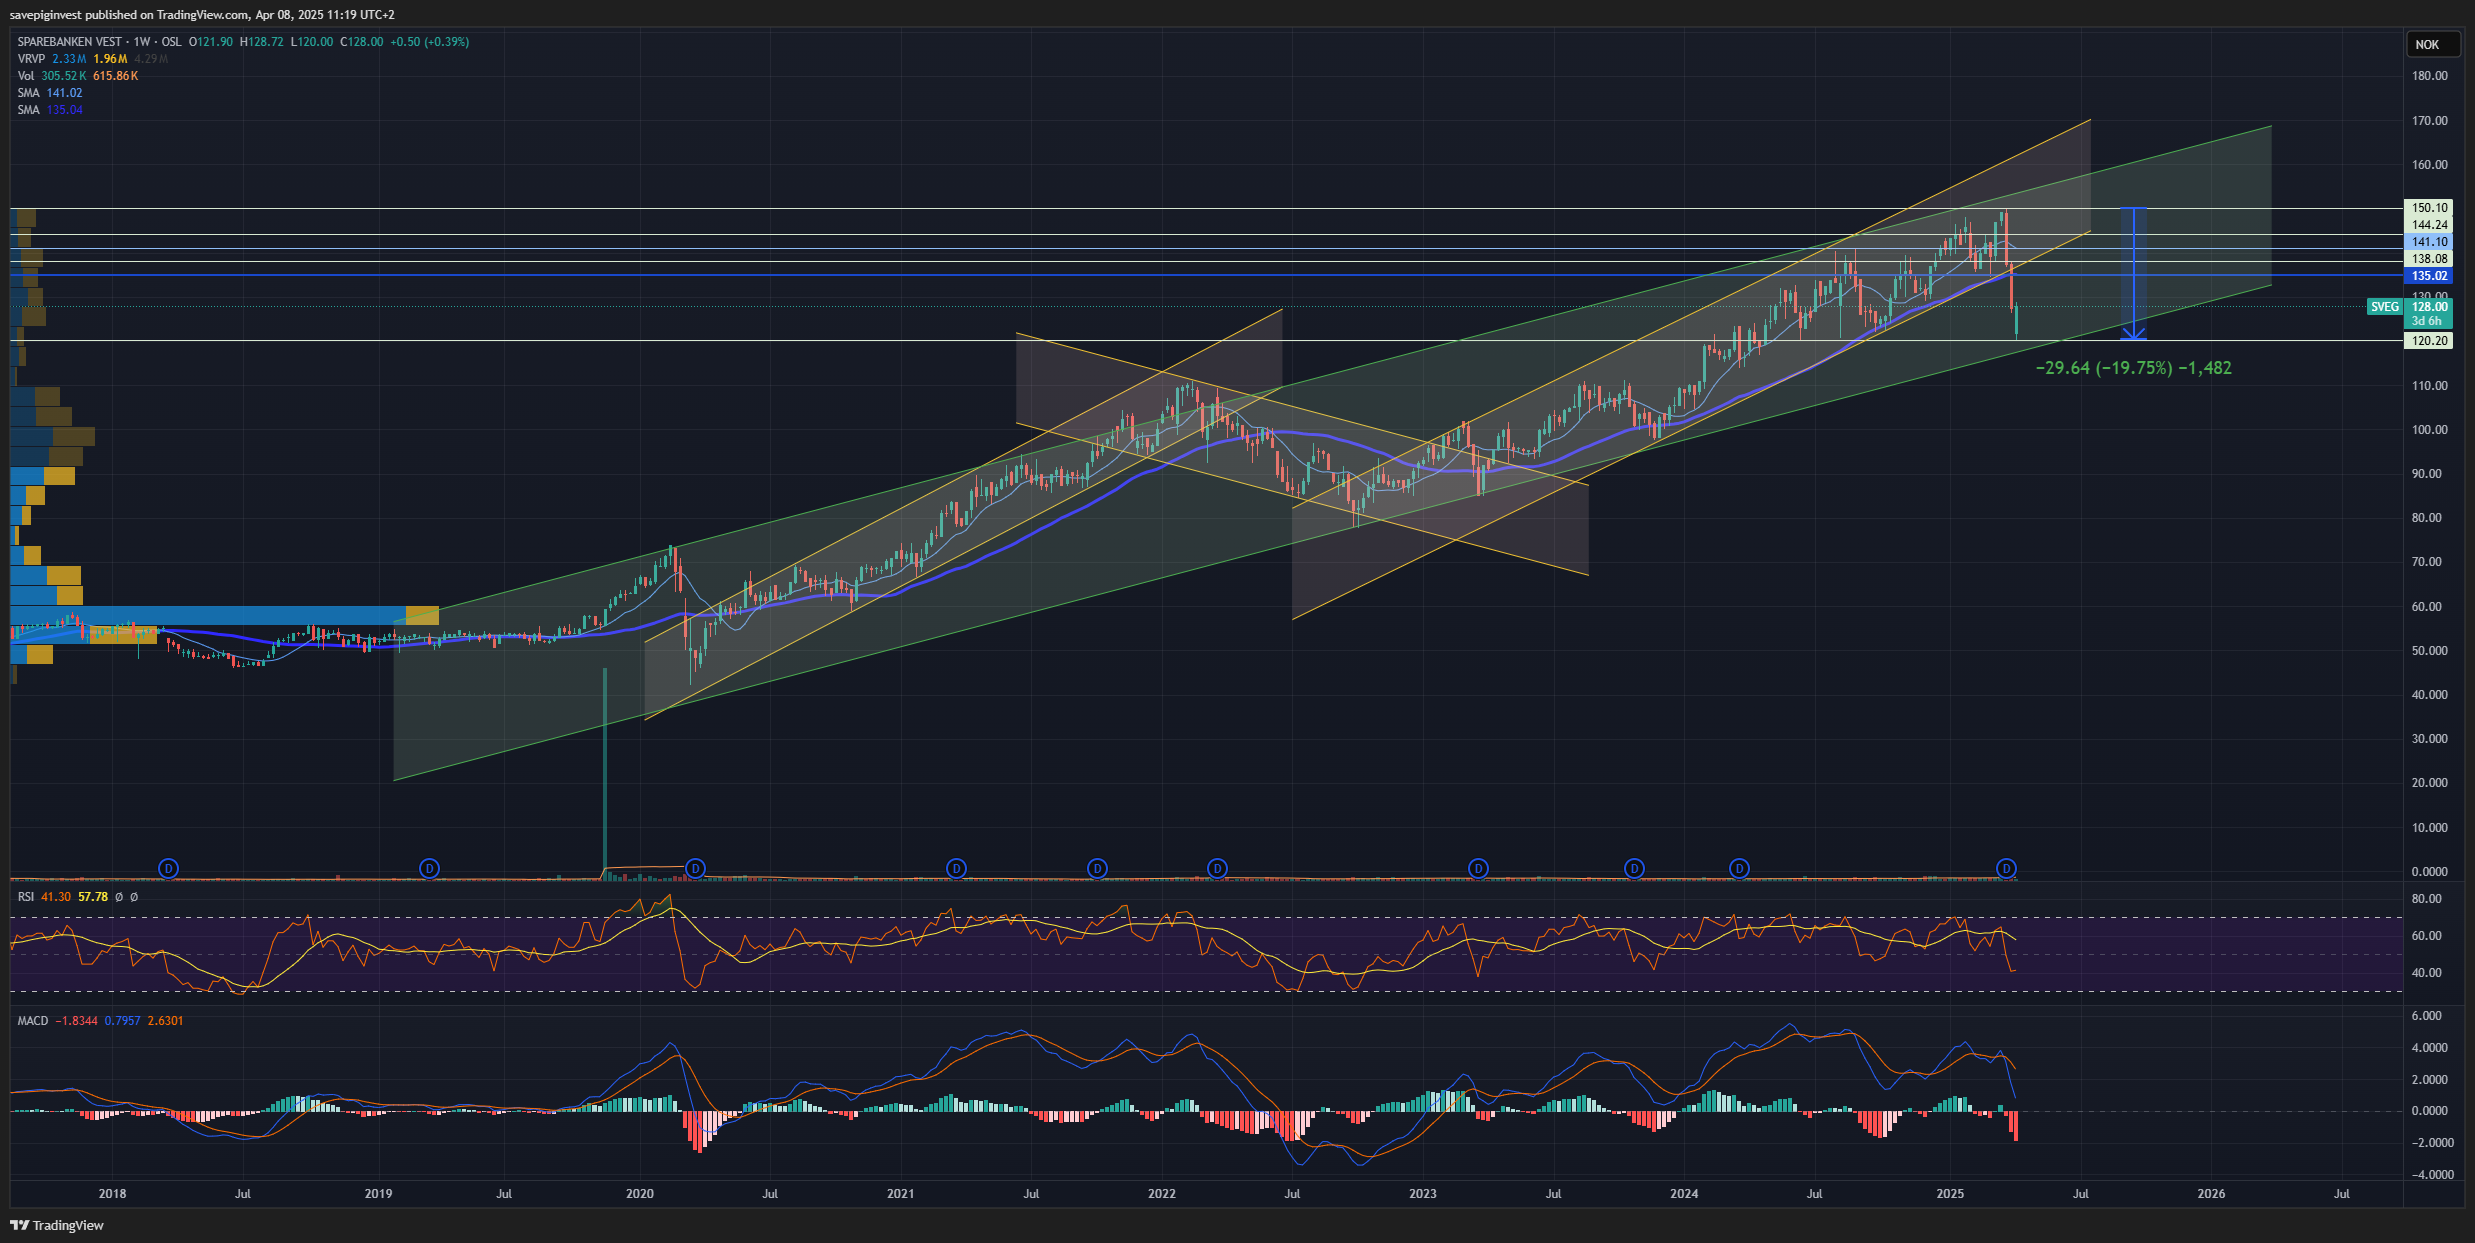Click the 80.00 RSI axis label

(2426, 899)
